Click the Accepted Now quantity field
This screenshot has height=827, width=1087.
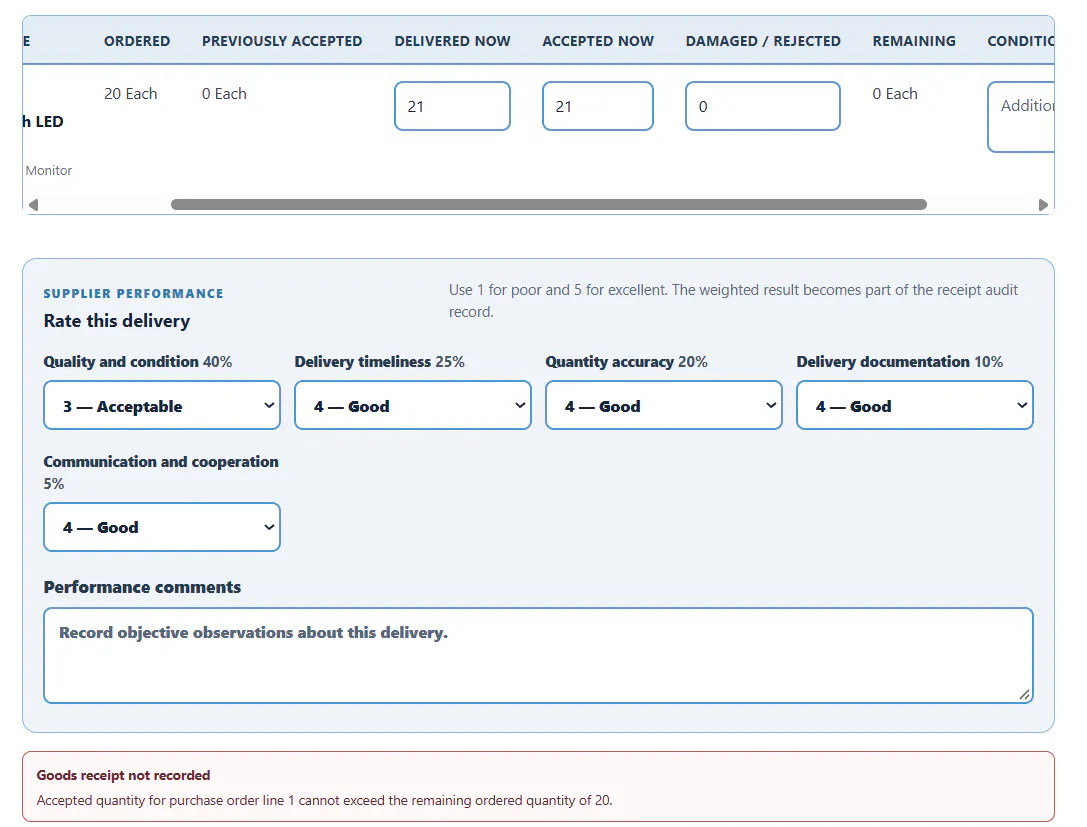coord(598,106)
